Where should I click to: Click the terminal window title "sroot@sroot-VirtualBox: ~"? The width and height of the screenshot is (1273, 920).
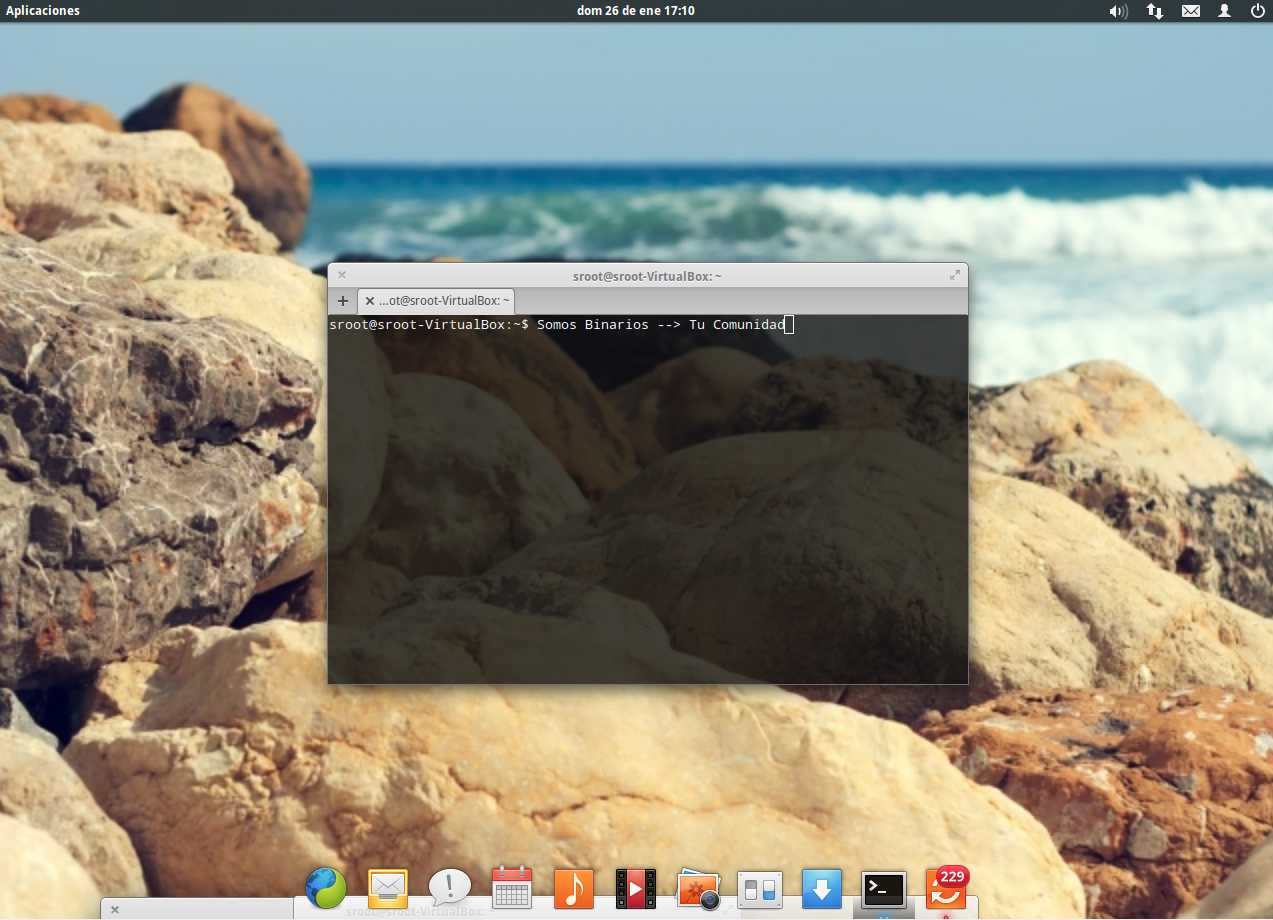(x=648, y=275)
